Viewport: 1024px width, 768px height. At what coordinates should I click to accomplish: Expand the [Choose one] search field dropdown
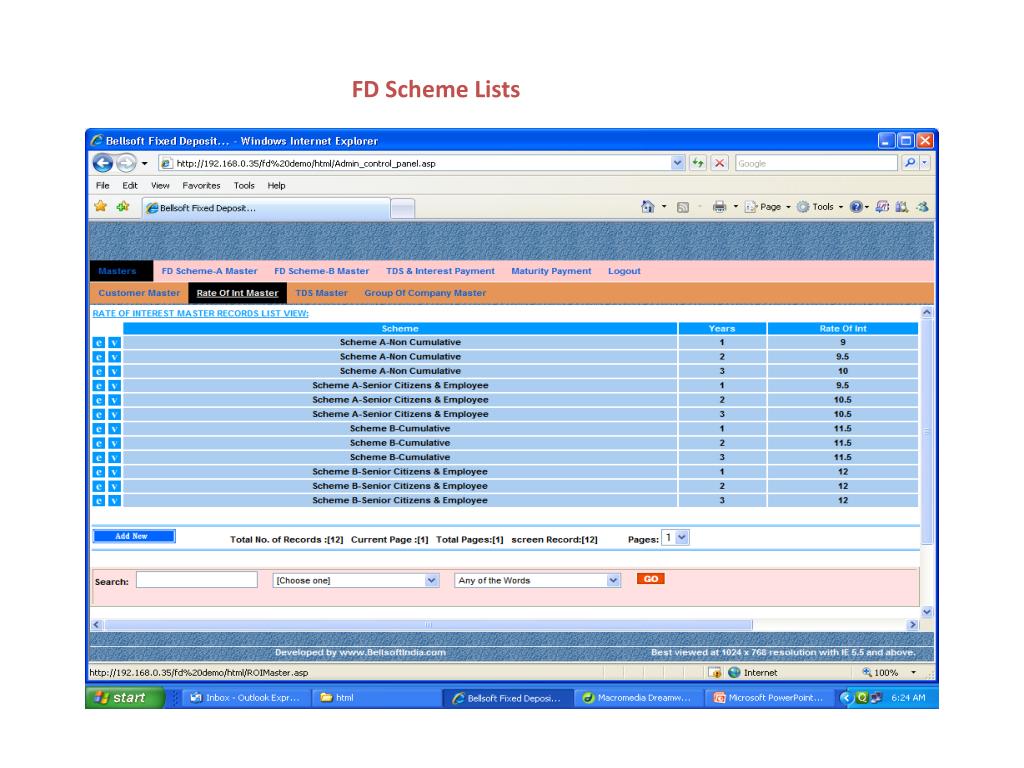click(x=432, y=580)
